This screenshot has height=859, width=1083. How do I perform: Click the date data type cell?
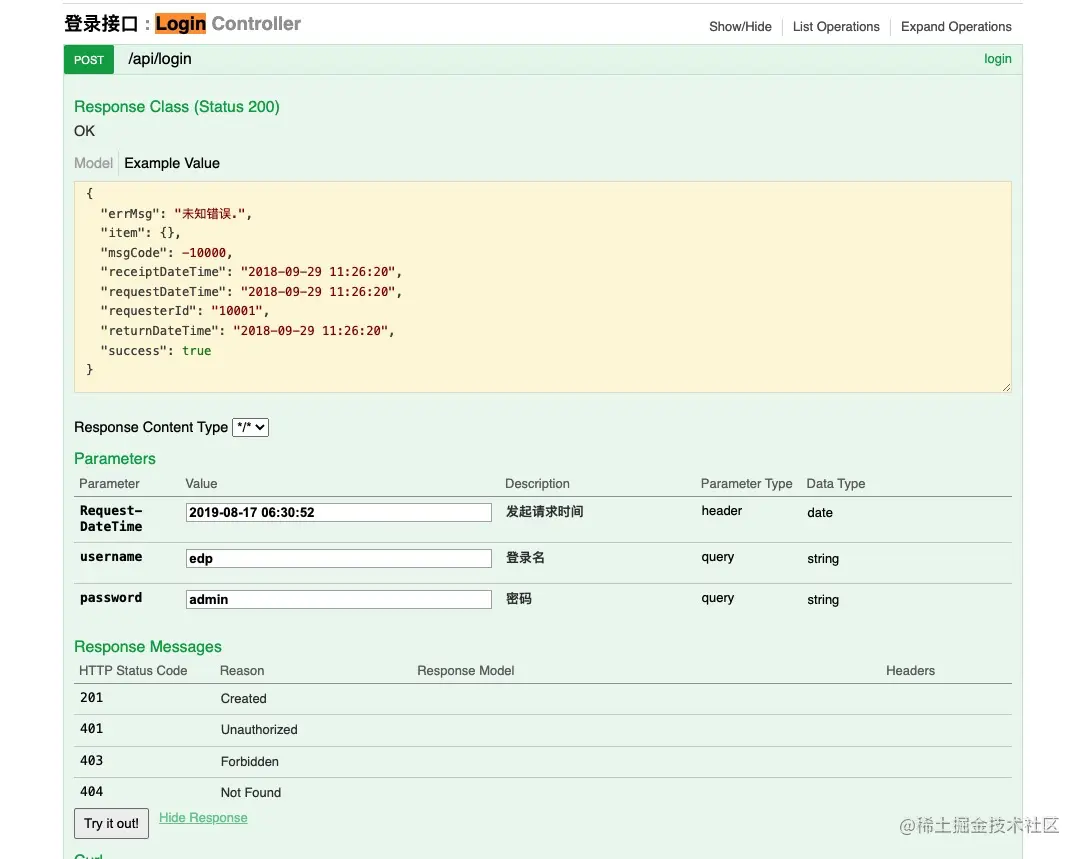click(x=820, y=512)
